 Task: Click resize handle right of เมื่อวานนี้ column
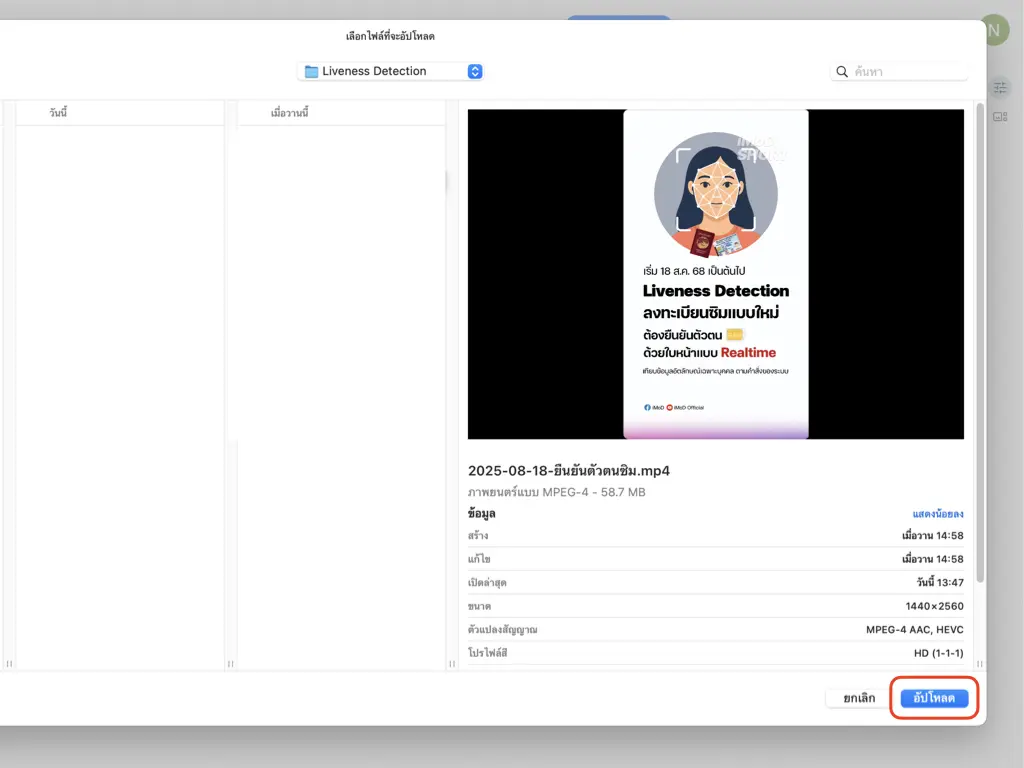pos(451,664)
